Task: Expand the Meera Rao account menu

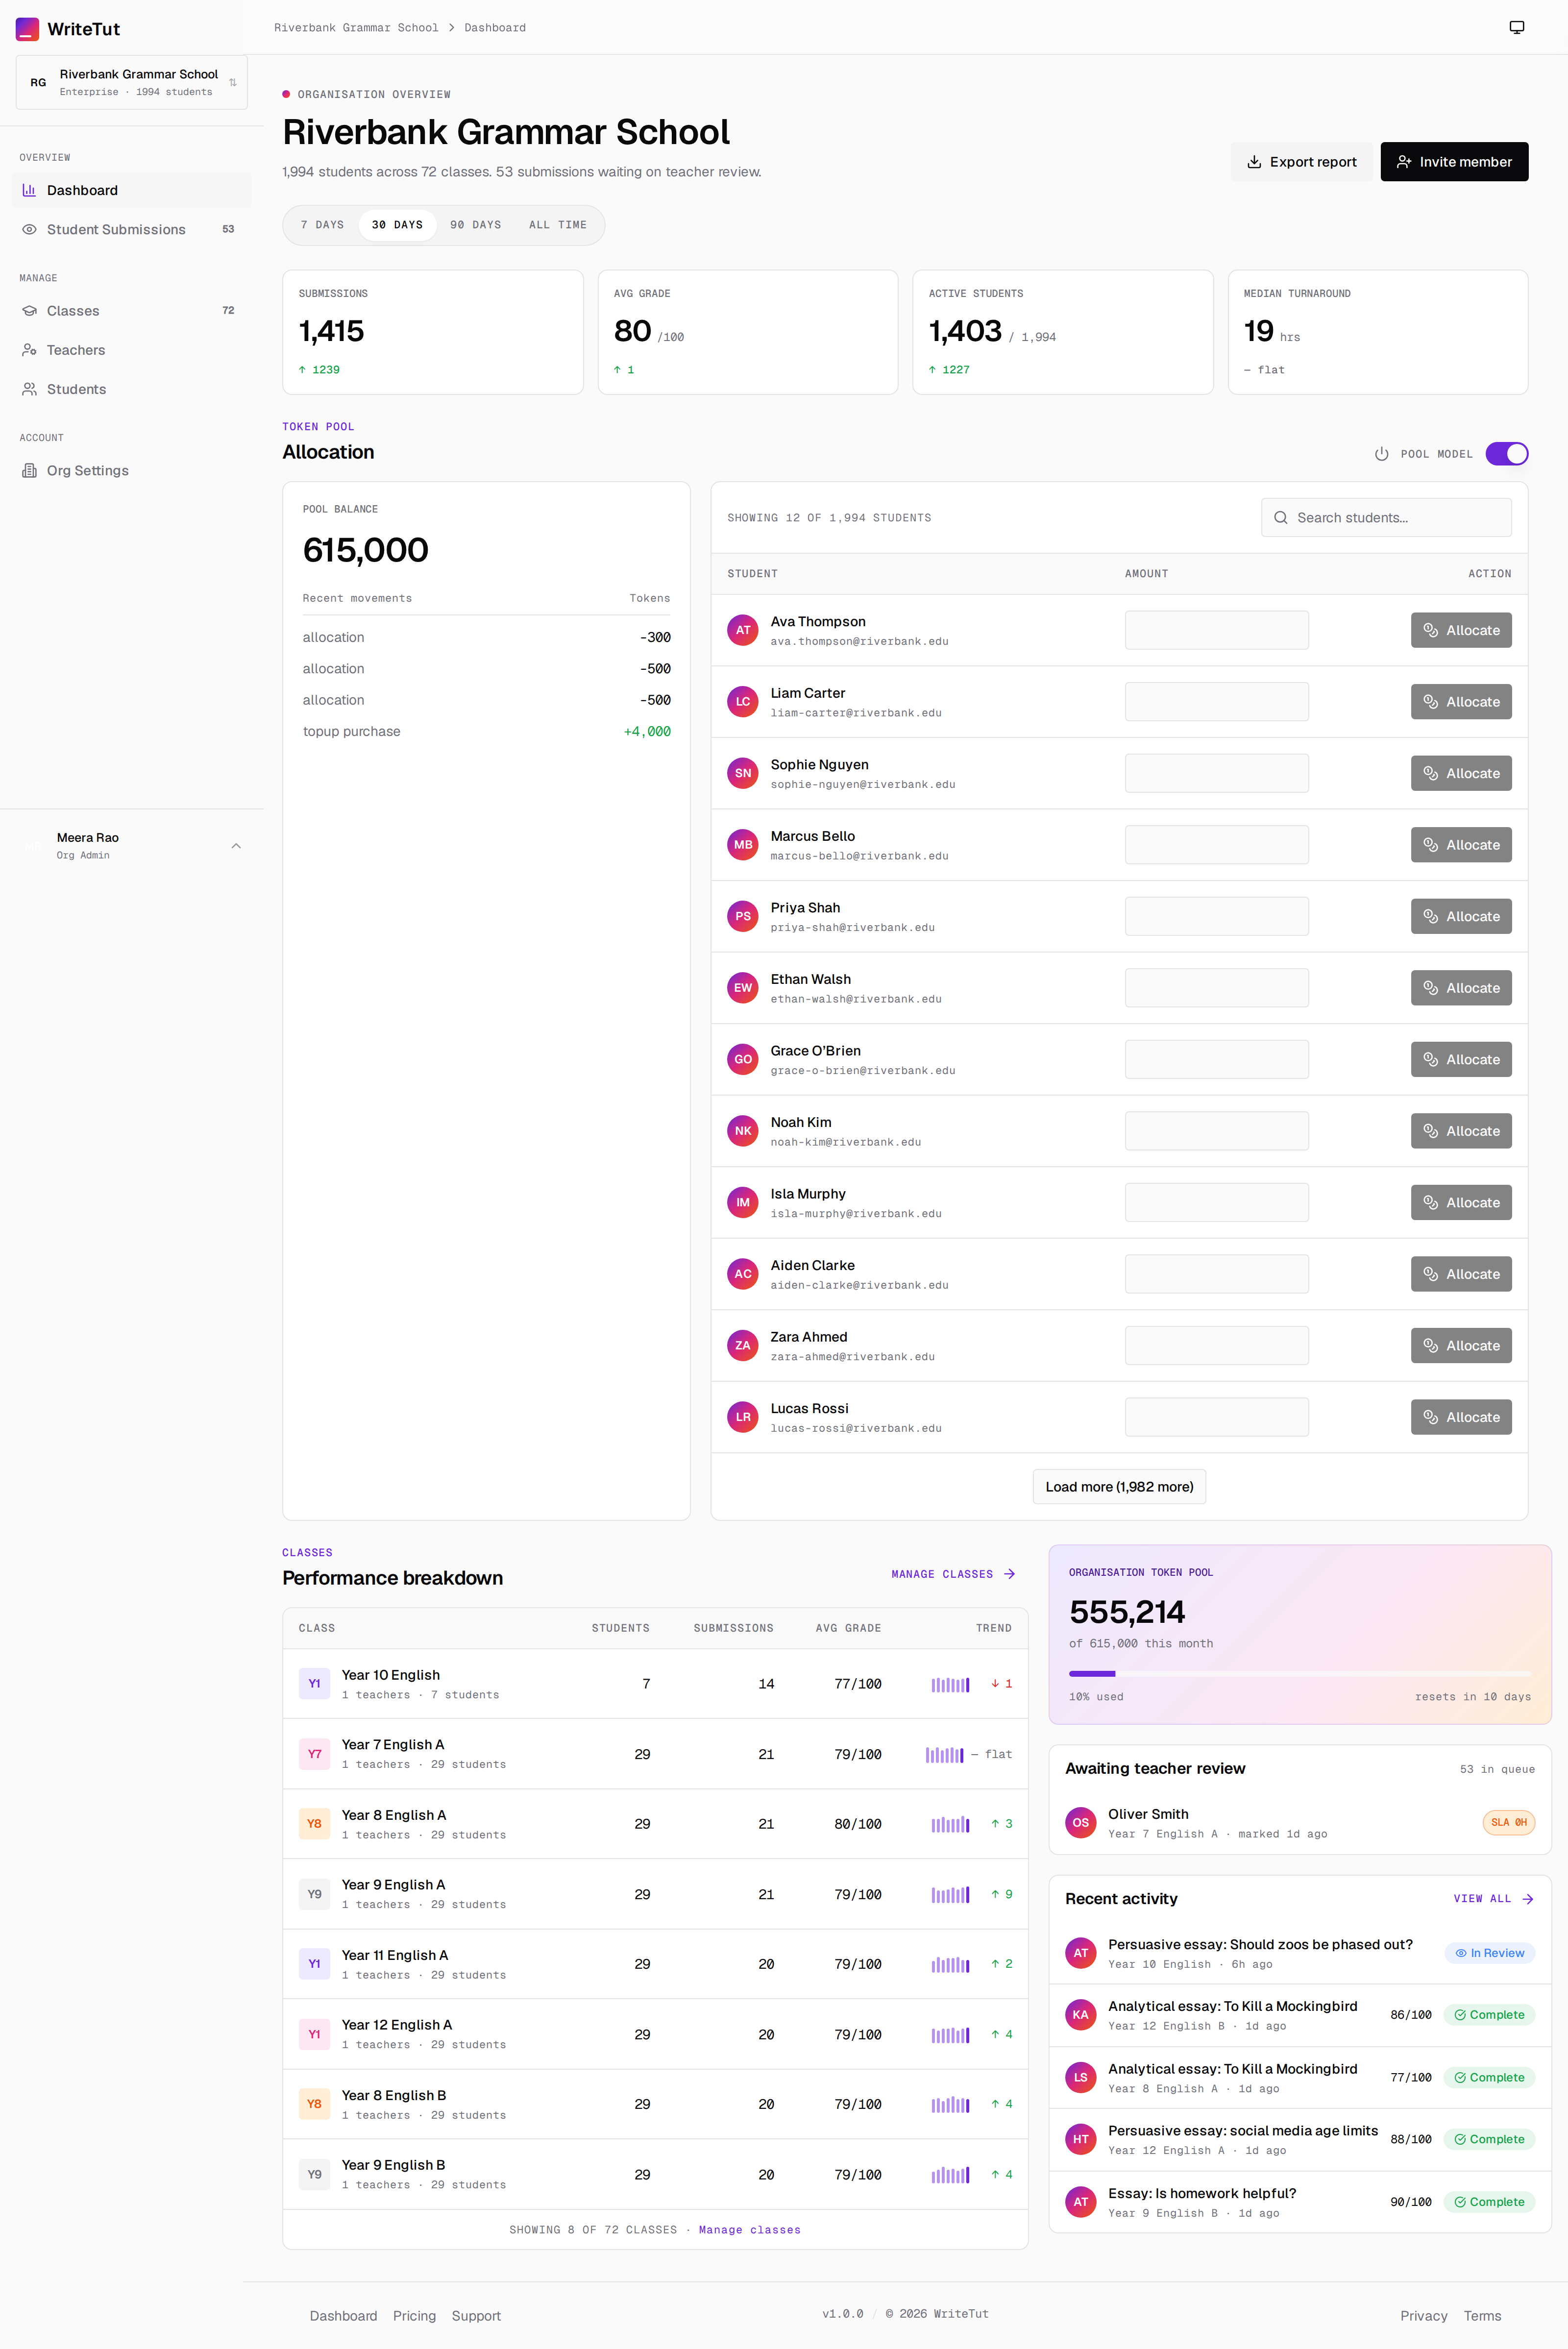Action: pyautogui.click(x=132, y=846)
